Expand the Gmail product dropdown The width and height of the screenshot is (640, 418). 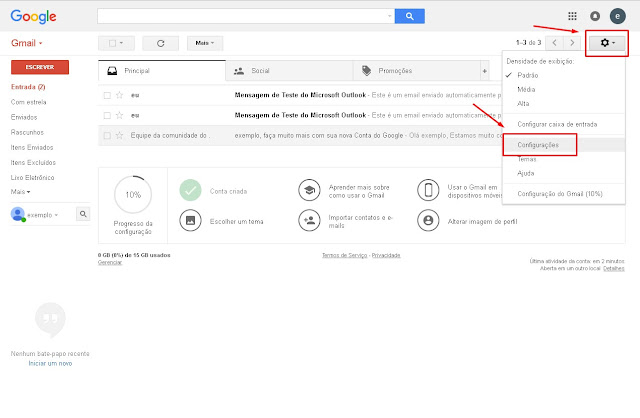coord(27,43)
